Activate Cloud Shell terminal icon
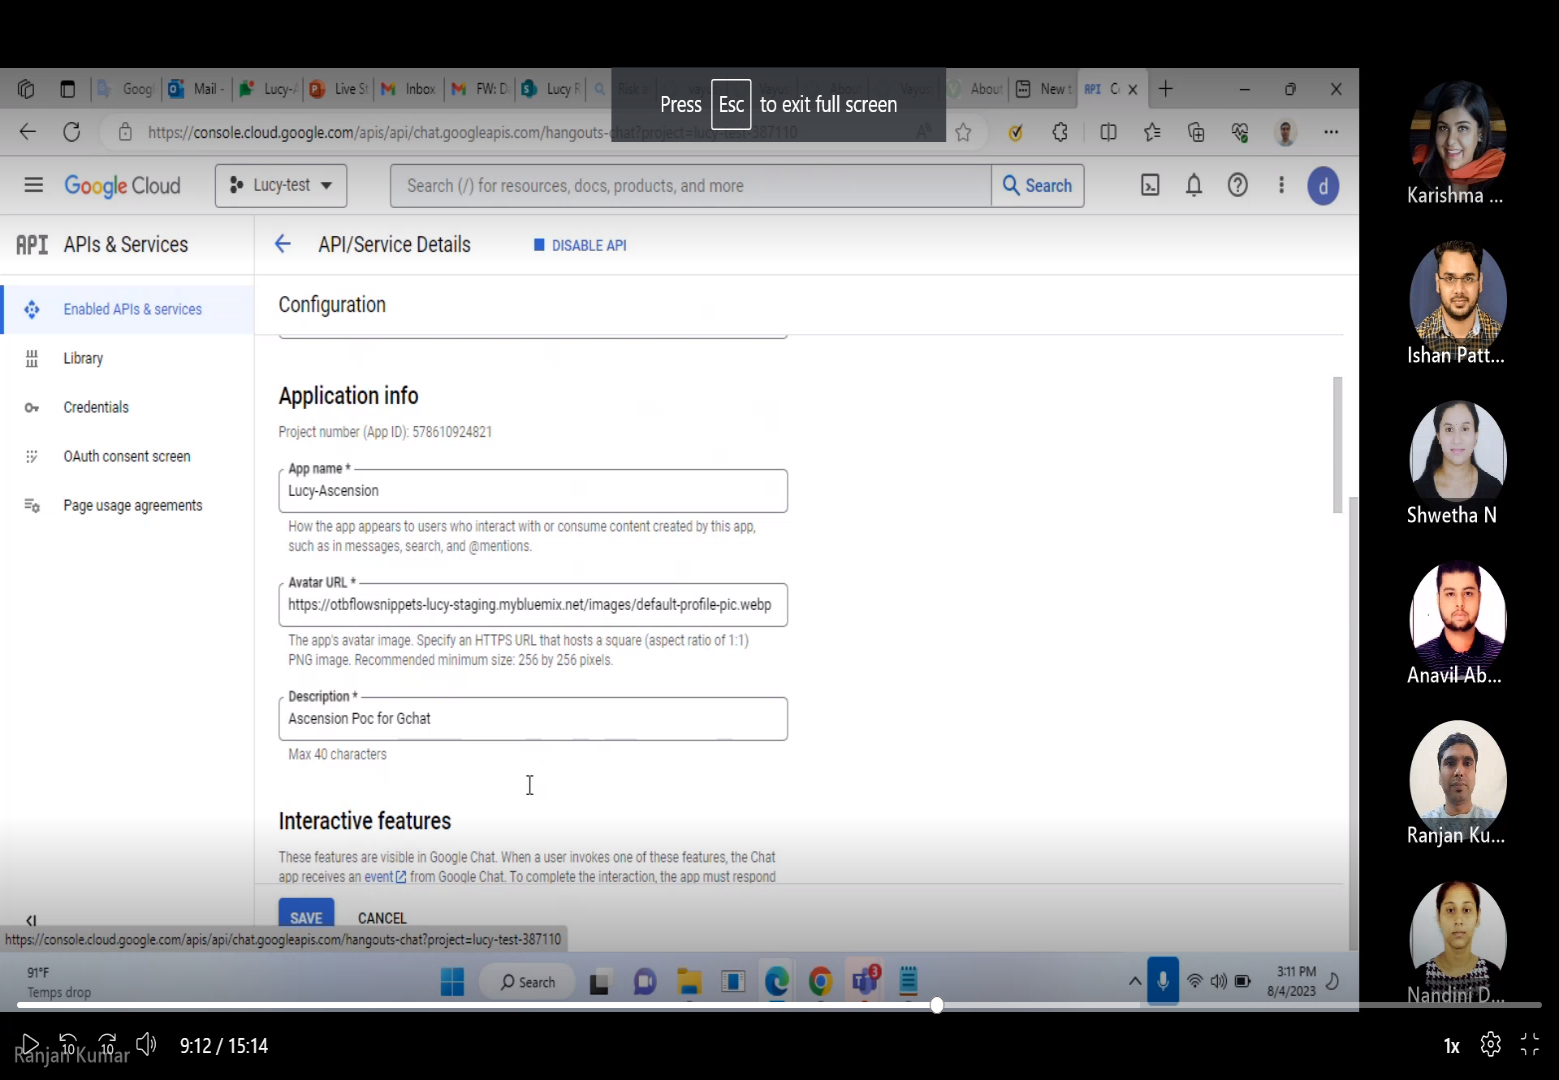Screen dimensions: 1559x1080 pyautogui.click(x=1150, y=185)
